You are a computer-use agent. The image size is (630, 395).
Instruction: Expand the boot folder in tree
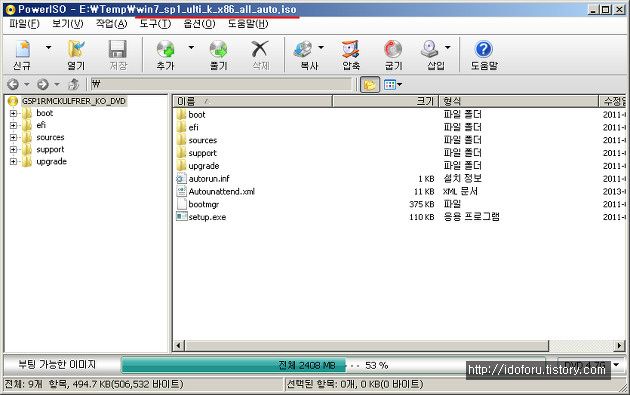click(13, 113)
